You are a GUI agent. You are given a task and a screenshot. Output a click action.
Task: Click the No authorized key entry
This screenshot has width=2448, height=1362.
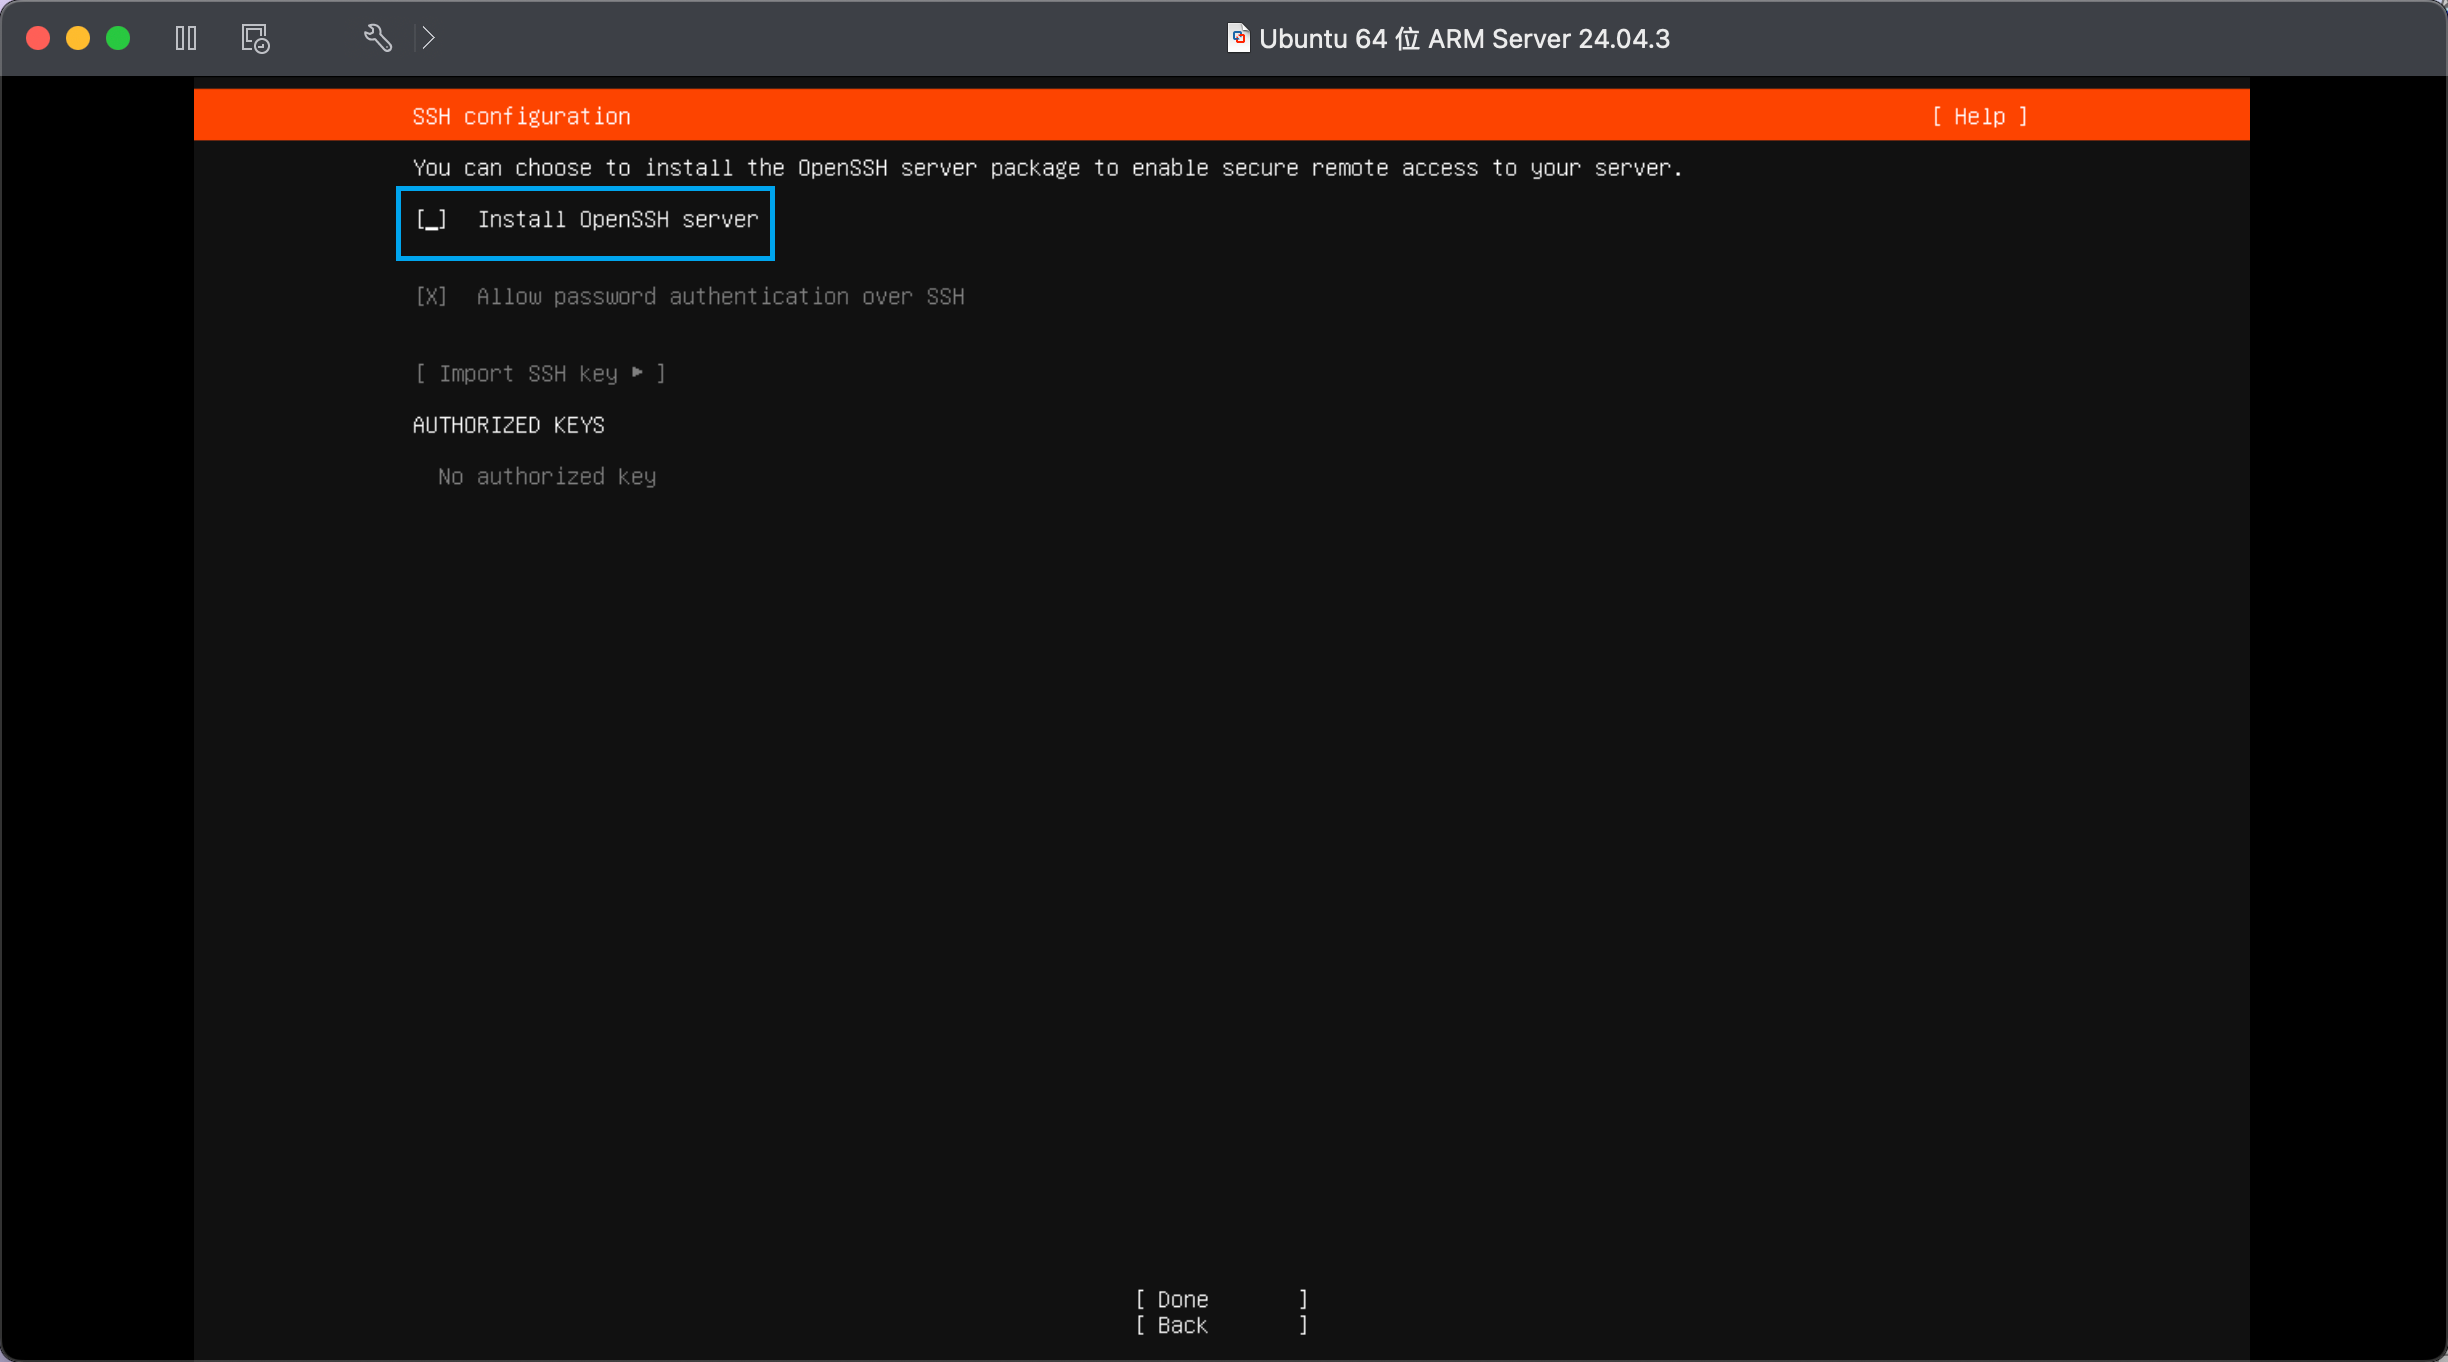[547, 477]
